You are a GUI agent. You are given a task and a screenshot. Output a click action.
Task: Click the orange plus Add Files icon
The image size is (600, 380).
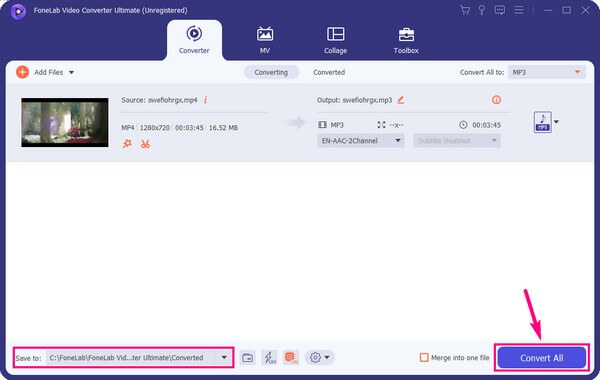click(23, 72)
